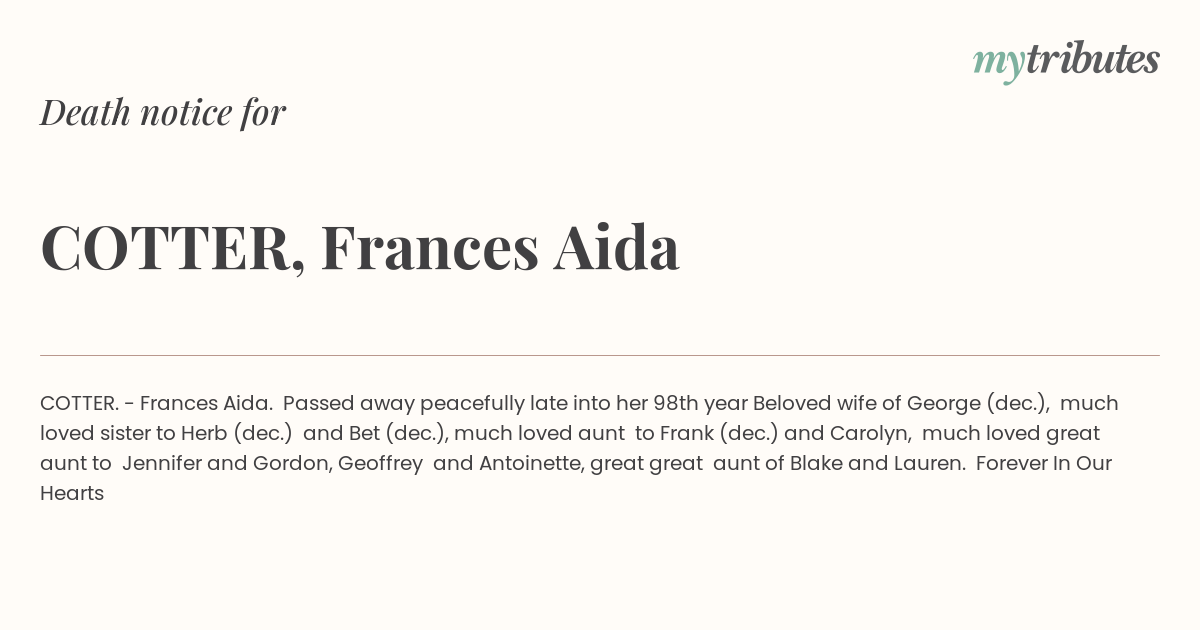The width and height of the screenshot is (1200, 630).
Task: Click the green "my" part of logo
Action: (x=999, y=65)
